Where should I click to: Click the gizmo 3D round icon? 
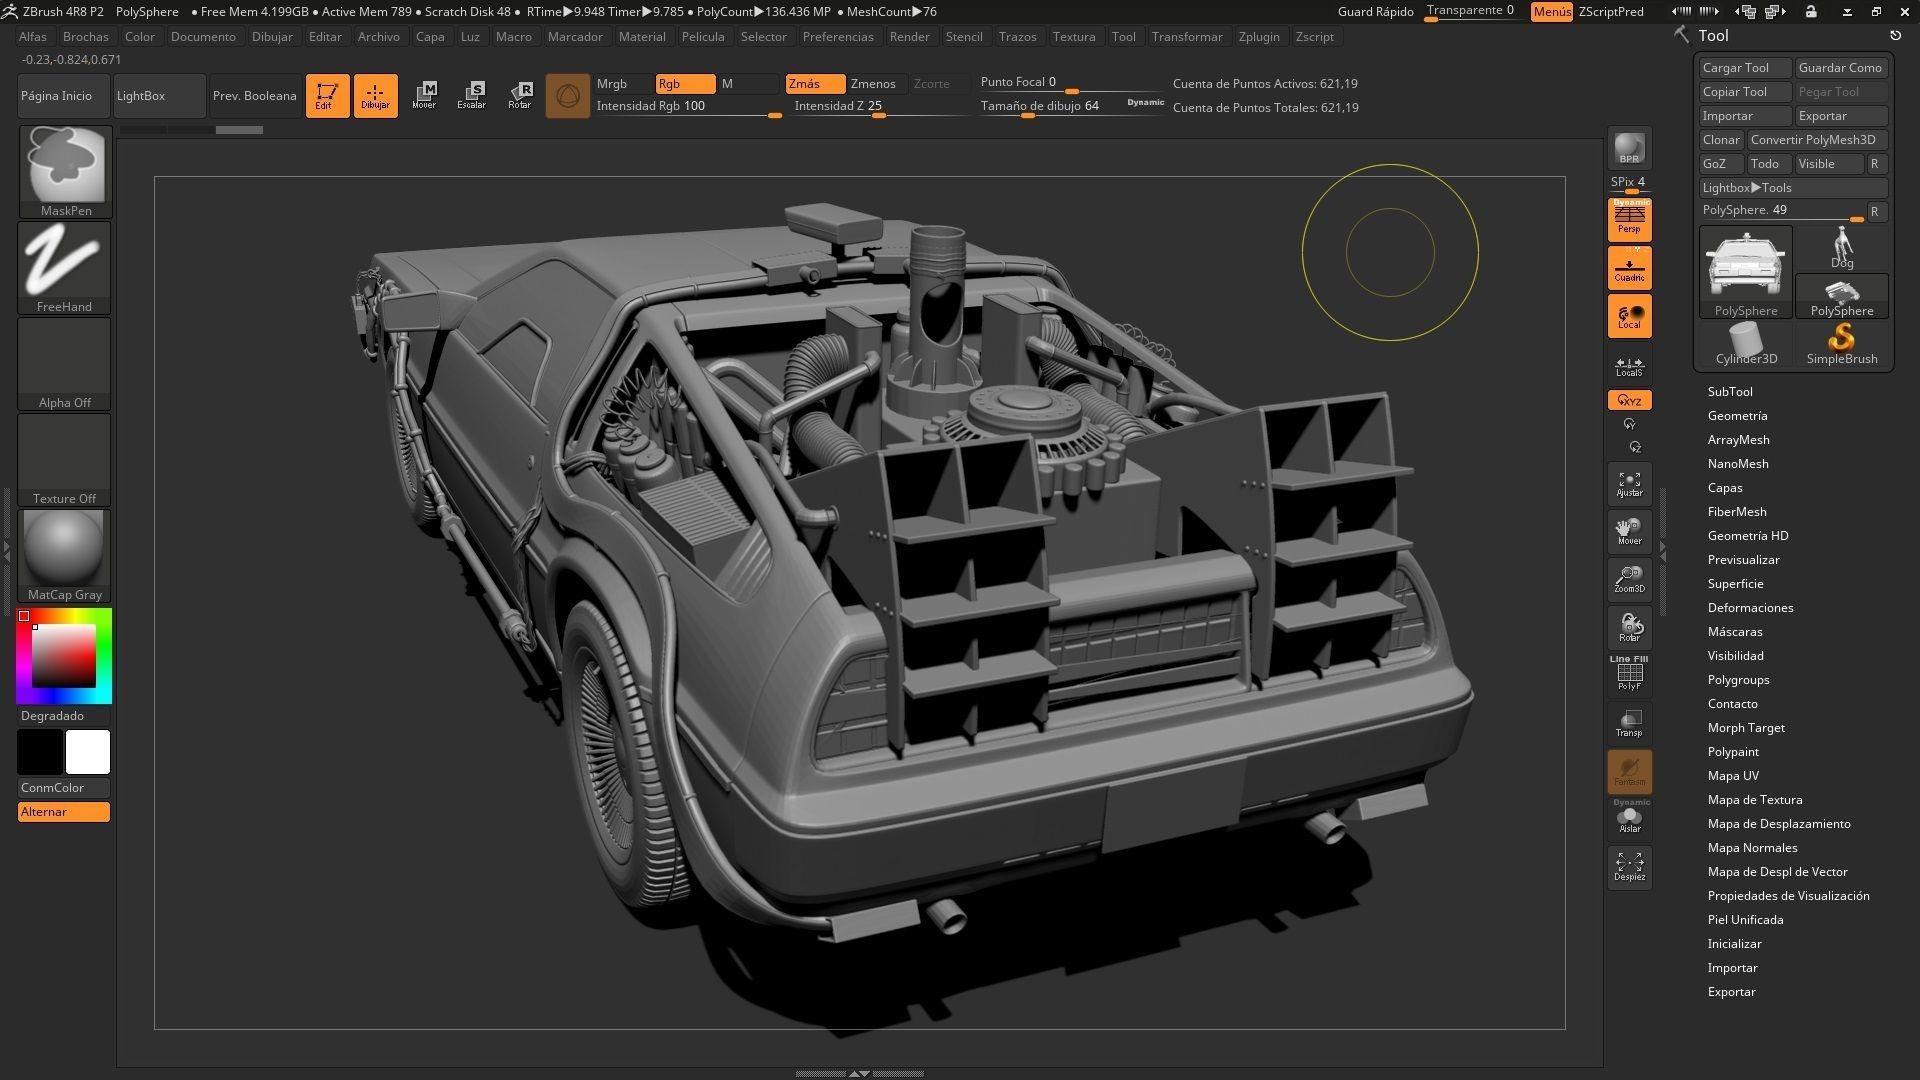click(568, 96)
